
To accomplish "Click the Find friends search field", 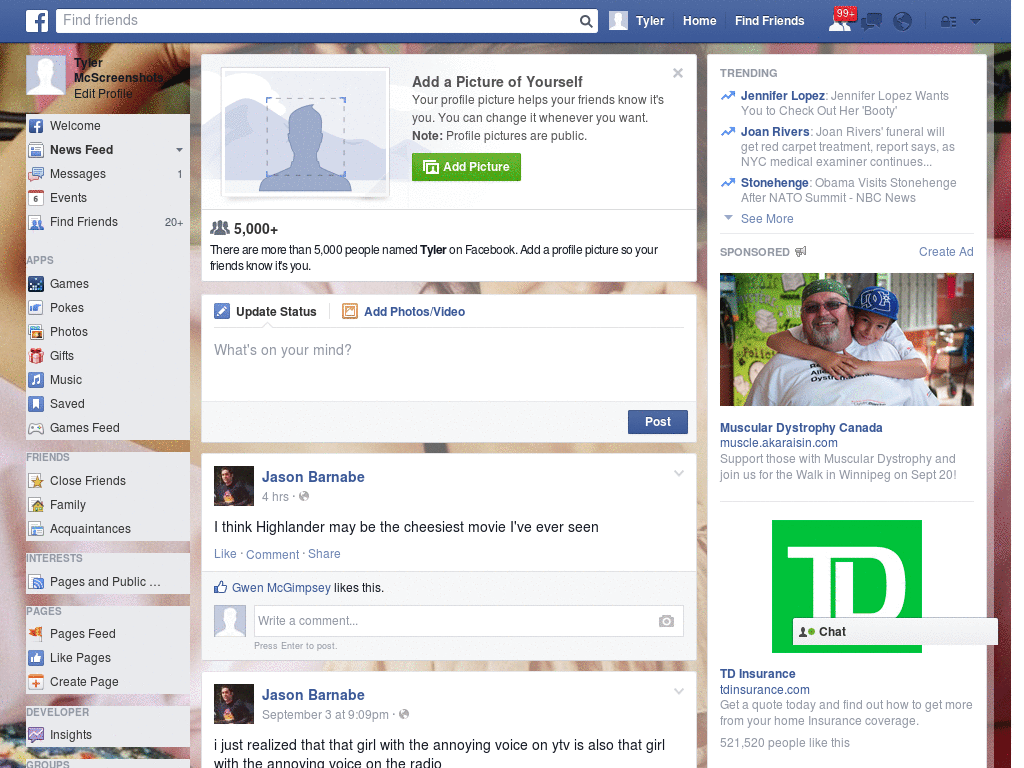I will (317, 21).
